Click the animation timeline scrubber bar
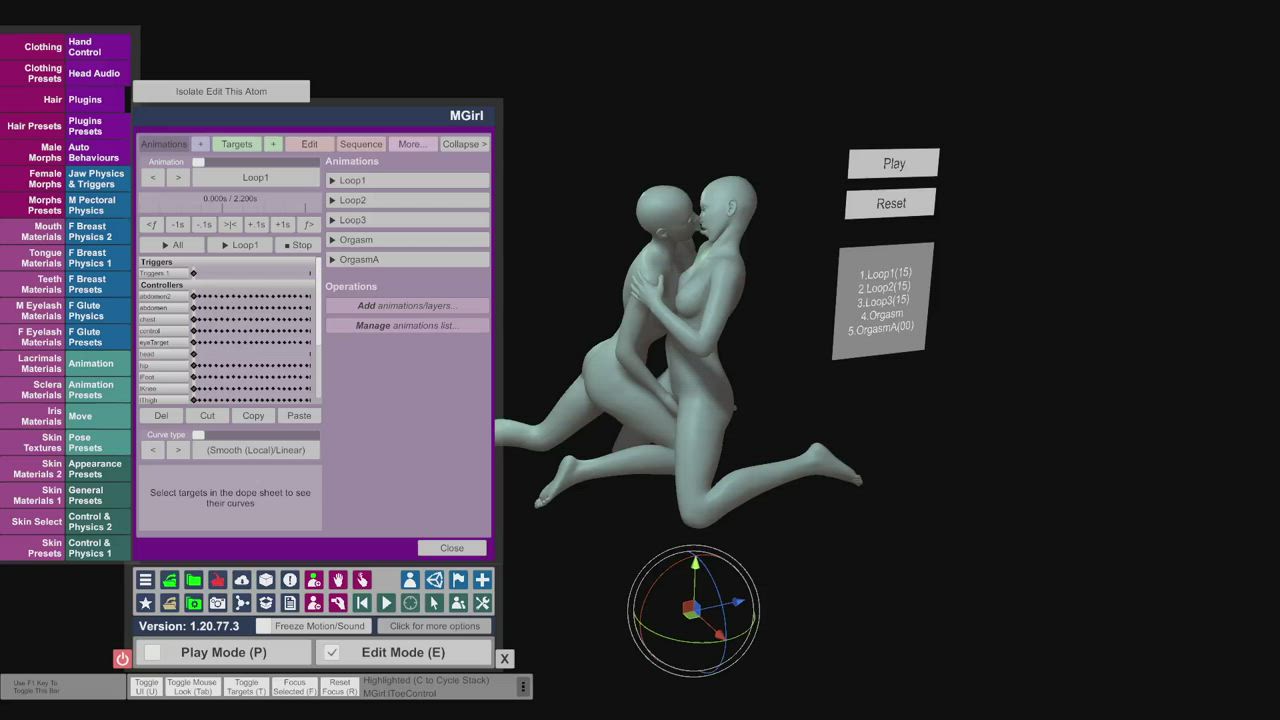The height and width of the screenshot is (720, 1280). pos(230,209)
